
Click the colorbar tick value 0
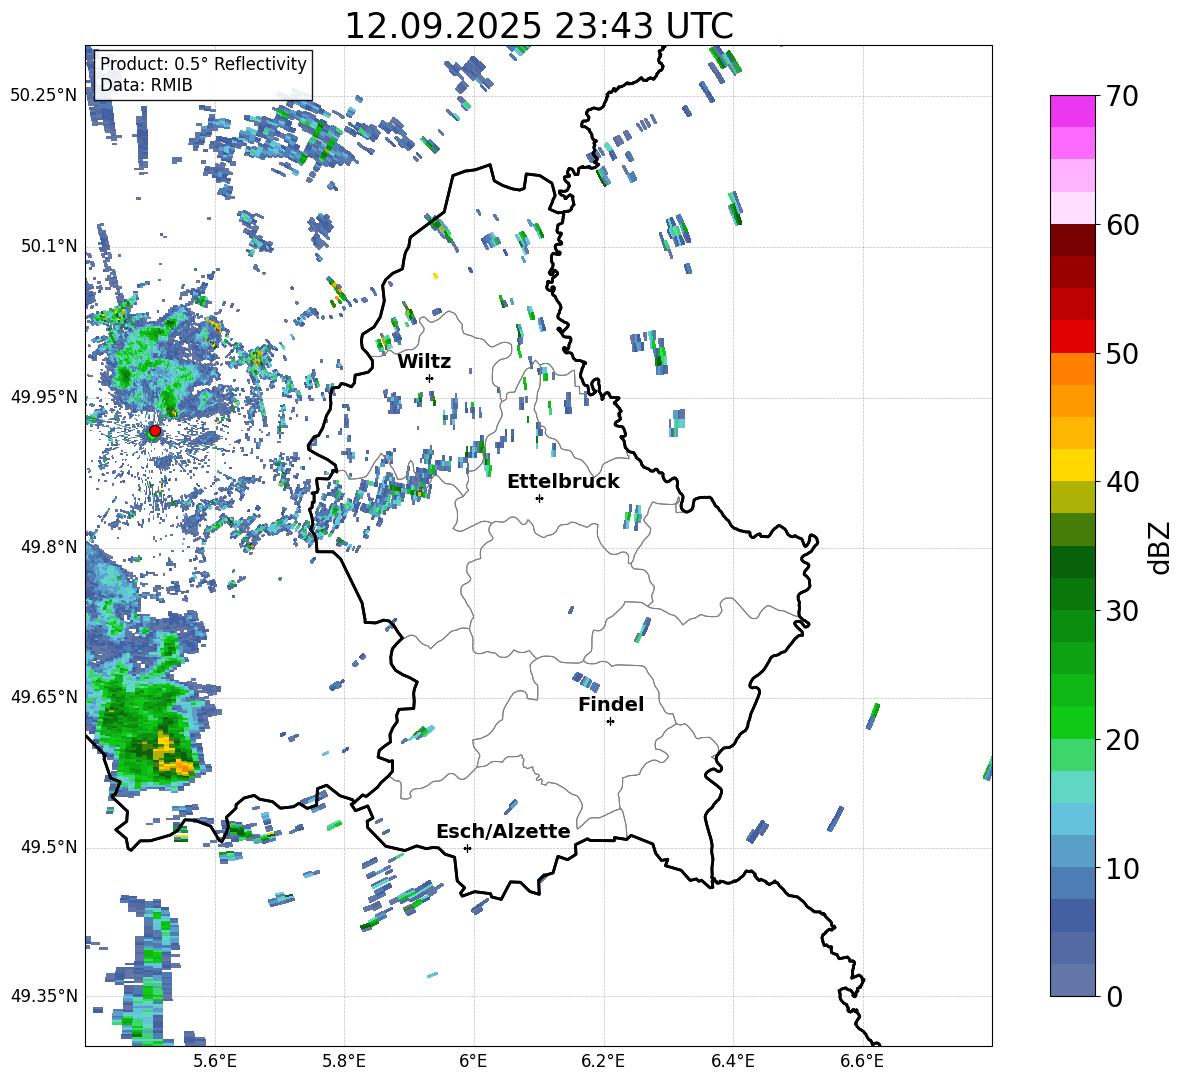click(1114, 996)
